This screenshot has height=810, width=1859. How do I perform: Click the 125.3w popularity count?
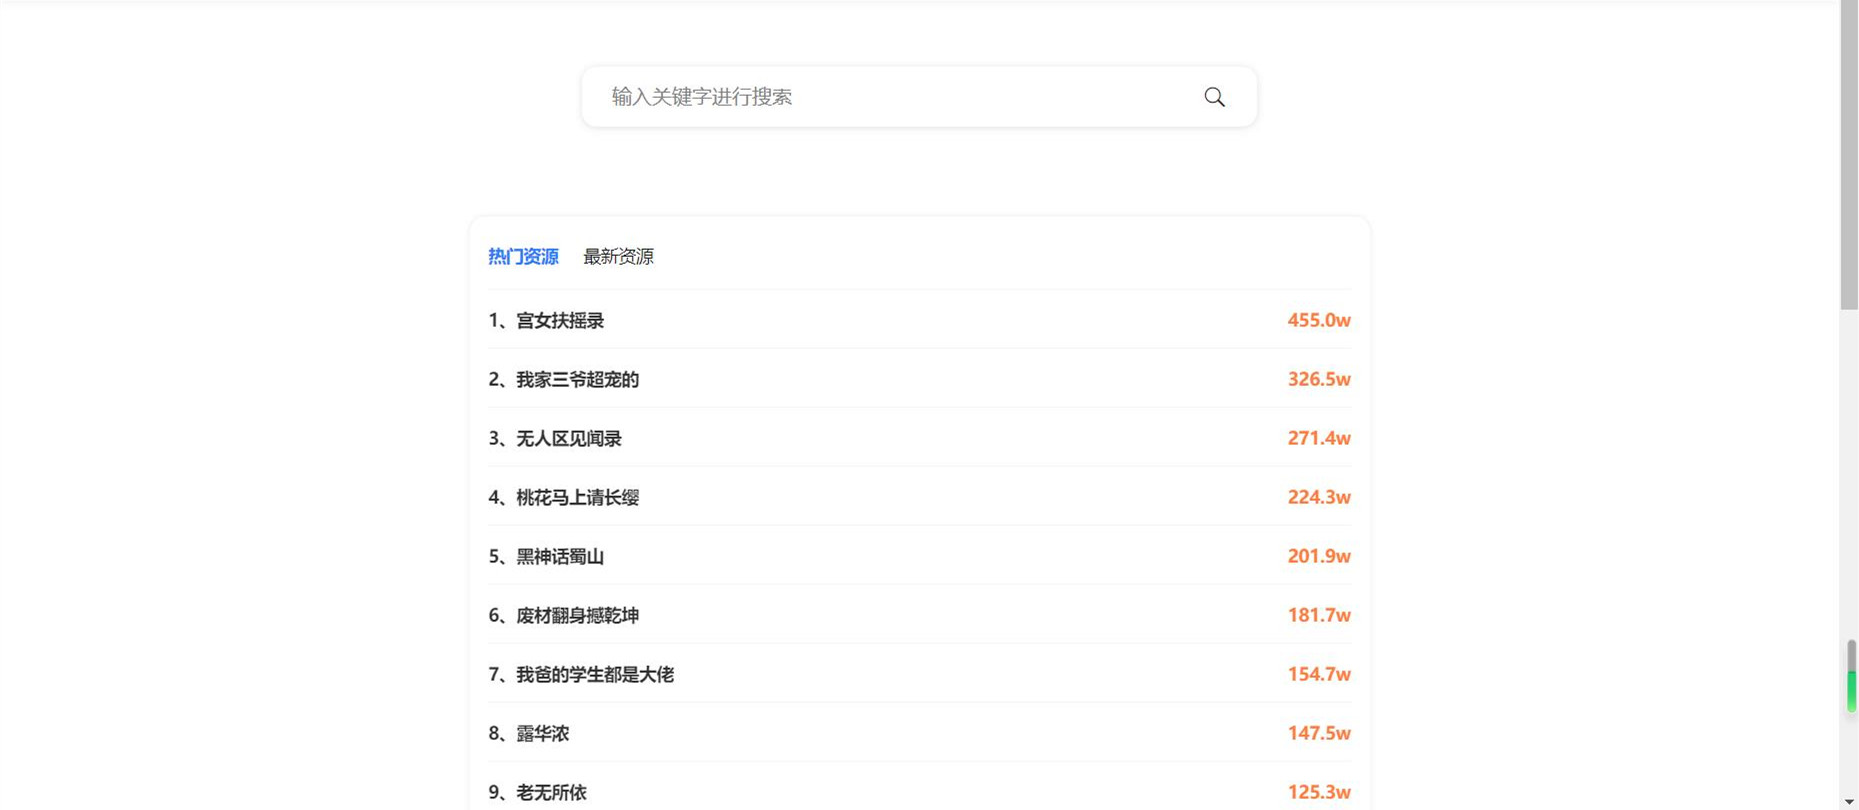coord(1319,792)
